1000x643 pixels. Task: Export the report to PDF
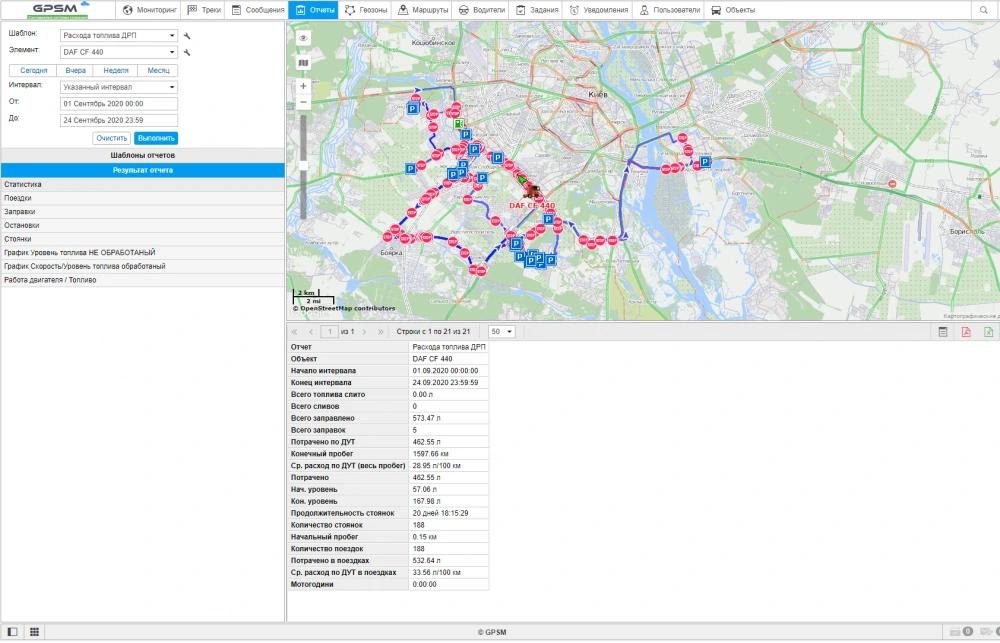pyautogui.click(x=966, y=332)
